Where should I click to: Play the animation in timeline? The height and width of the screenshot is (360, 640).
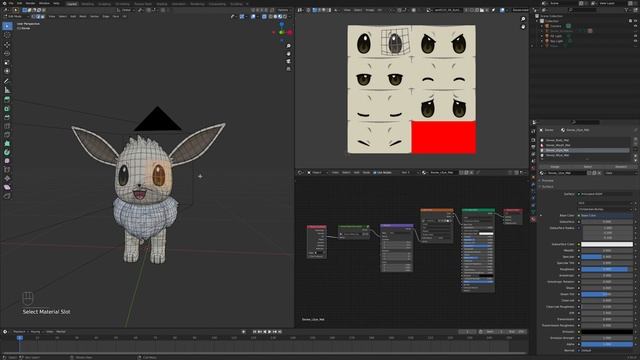(x=270, y=332)
